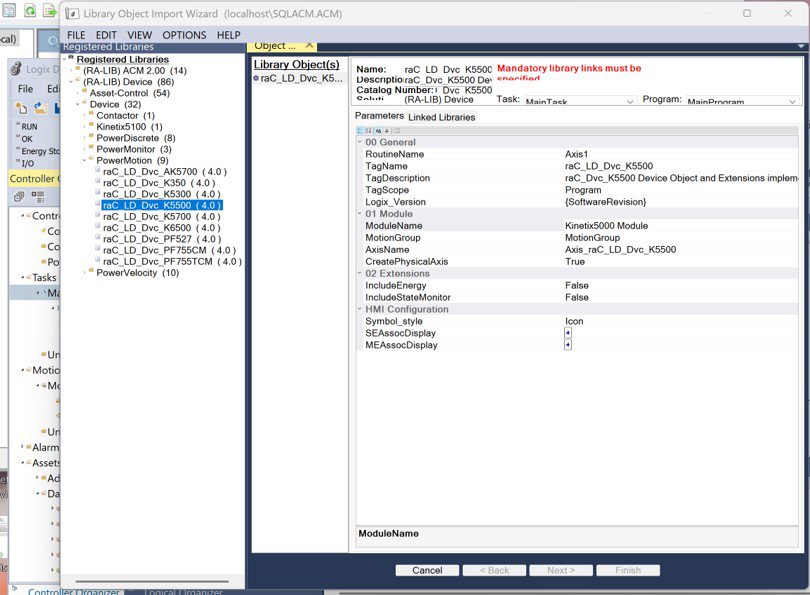Open File menu in Logix Designer window
Viewport: 810px width, 595px height.
[x=25, y=89]
